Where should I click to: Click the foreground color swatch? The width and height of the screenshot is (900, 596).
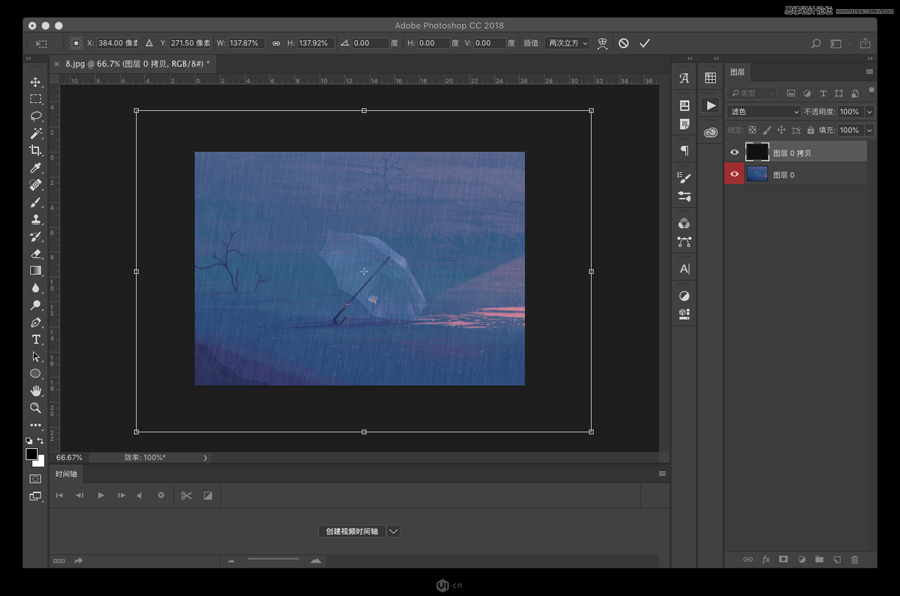pyautogui.click(x=32, y=454)
